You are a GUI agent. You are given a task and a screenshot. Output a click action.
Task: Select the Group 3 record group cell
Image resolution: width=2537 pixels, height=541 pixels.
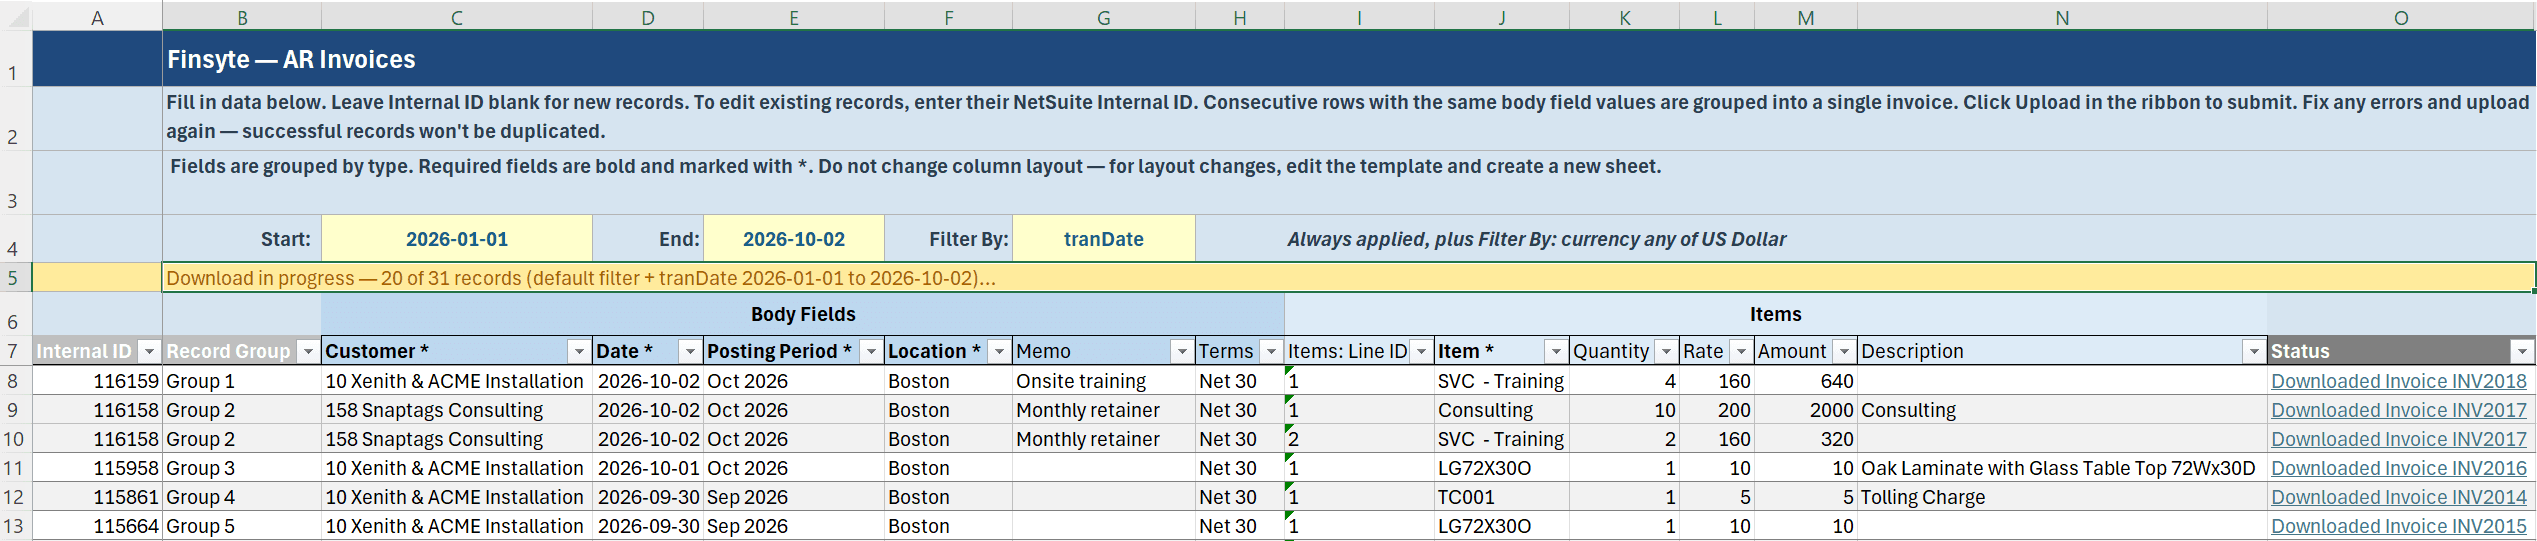[242, 468]
